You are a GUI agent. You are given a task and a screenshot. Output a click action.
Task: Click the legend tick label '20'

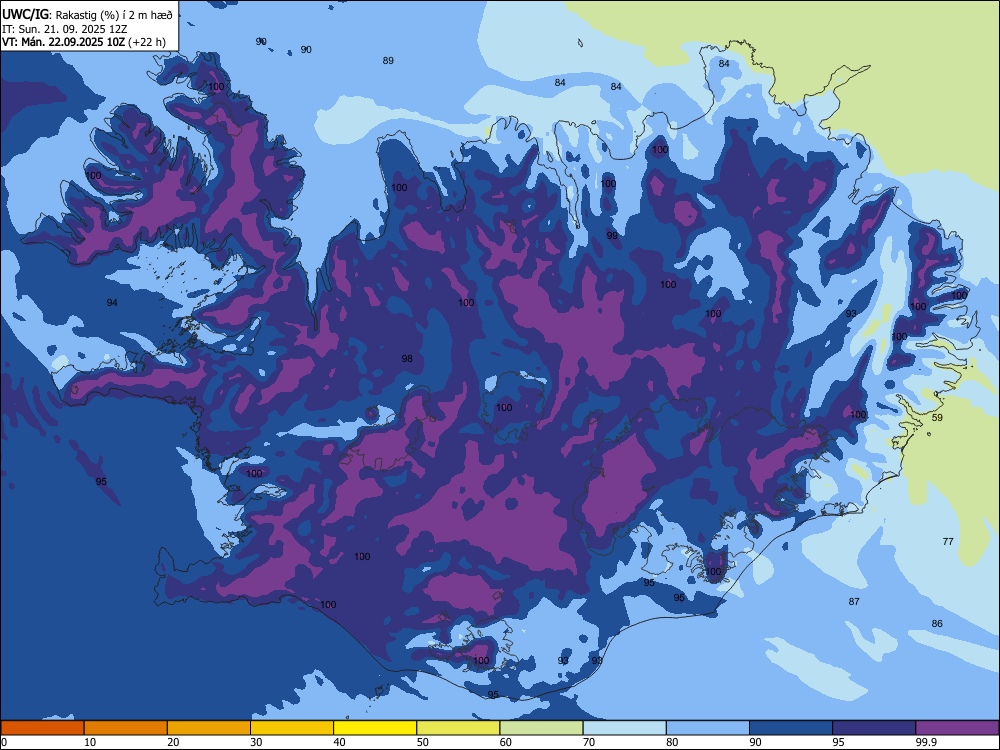pos(173,742)
